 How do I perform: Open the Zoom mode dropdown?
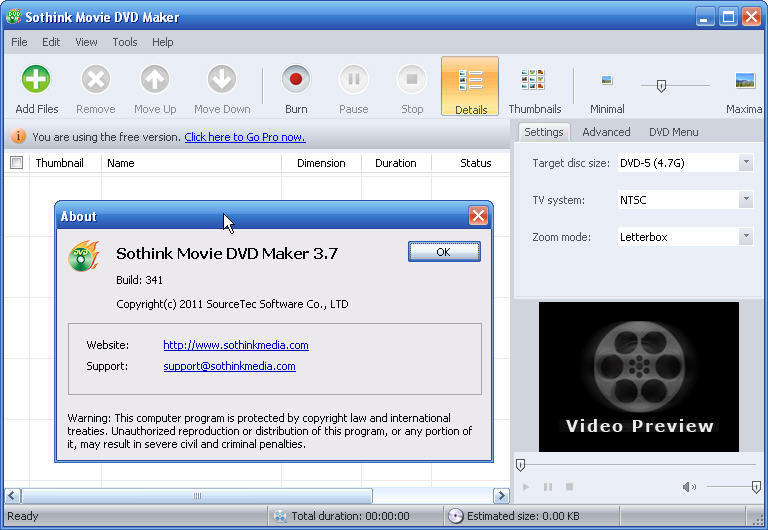point(745,237)
